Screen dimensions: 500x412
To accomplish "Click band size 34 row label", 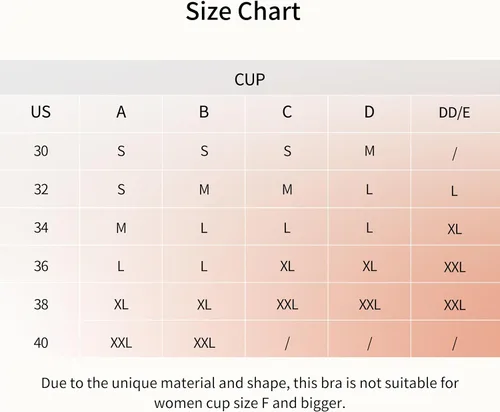I will pos(41,228).
